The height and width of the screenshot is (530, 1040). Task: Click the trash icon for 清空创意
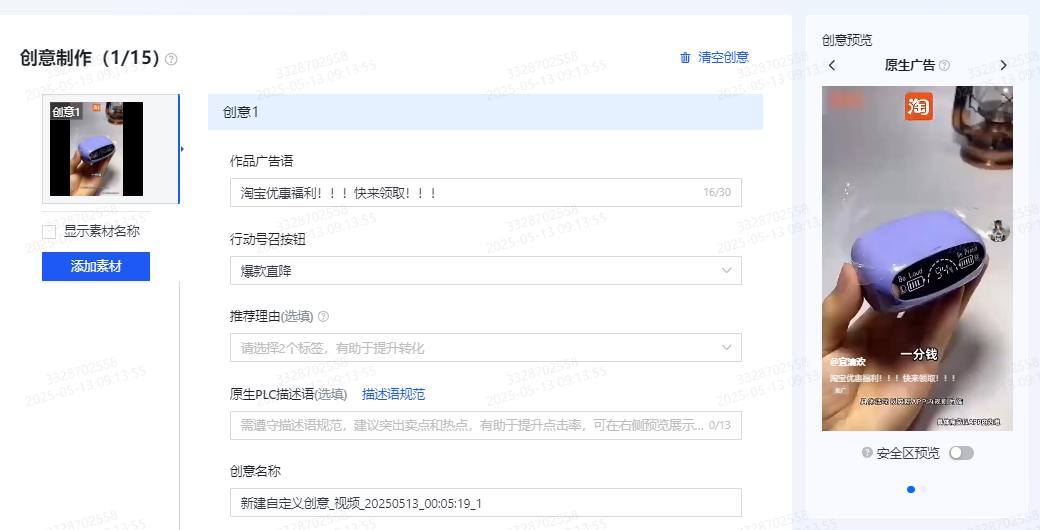pos(685,58)
